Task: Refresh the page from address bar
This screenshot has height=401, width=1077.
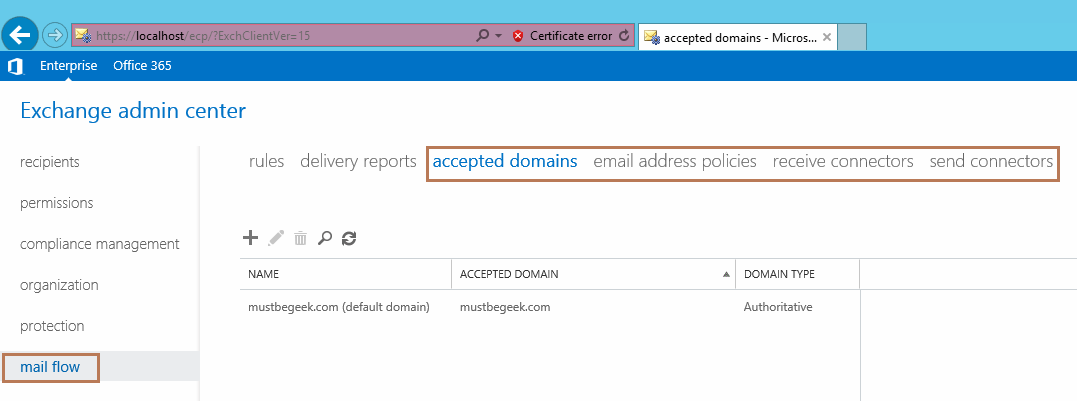Action: pos(624,36)
